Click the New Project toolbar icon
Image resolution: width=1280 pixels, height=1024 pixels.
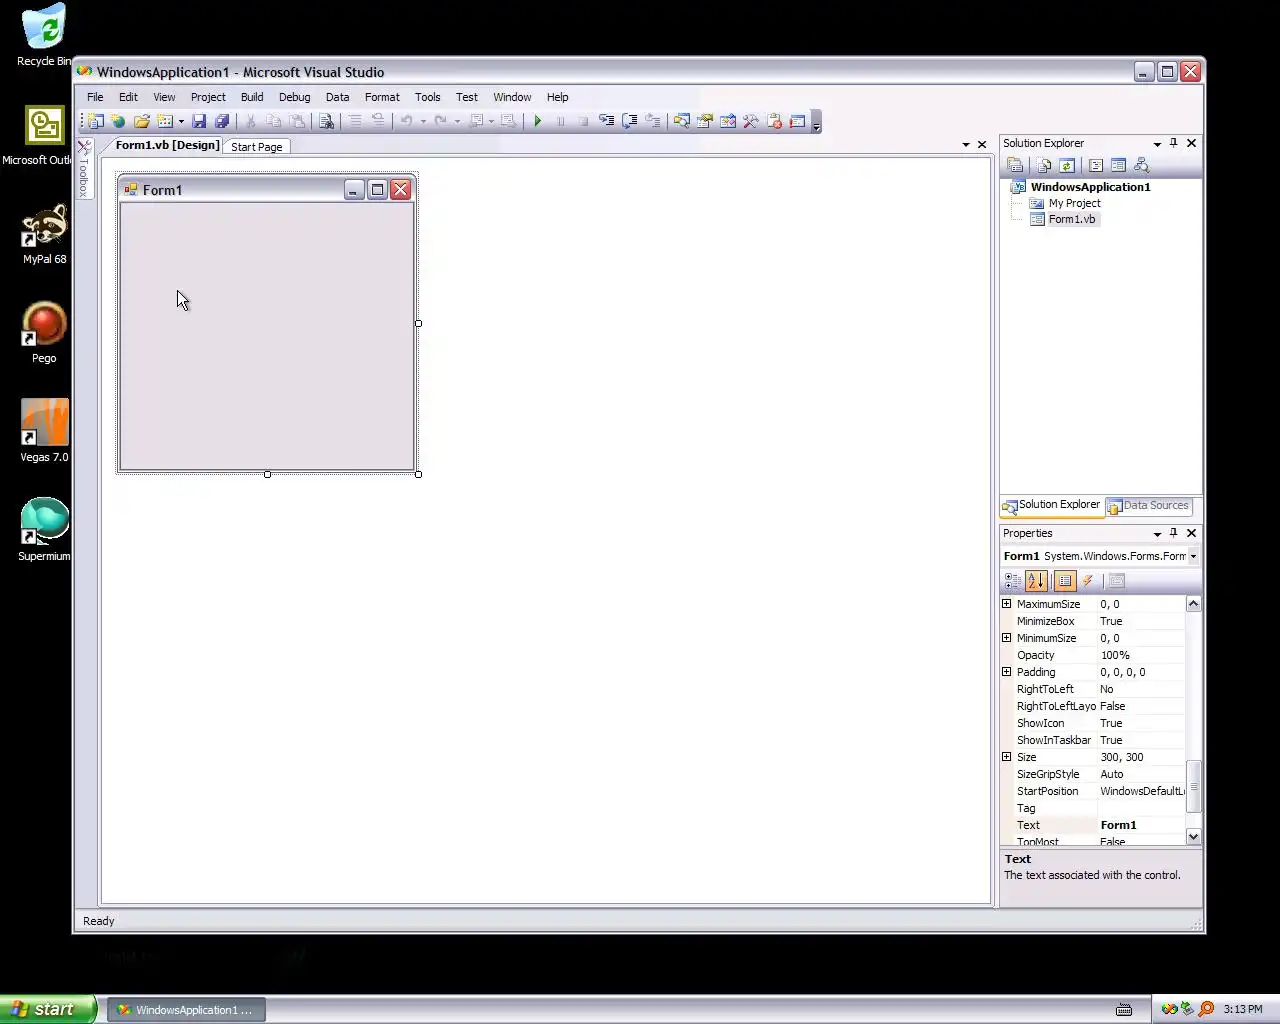pyautogui.click(x=96, y=121)
